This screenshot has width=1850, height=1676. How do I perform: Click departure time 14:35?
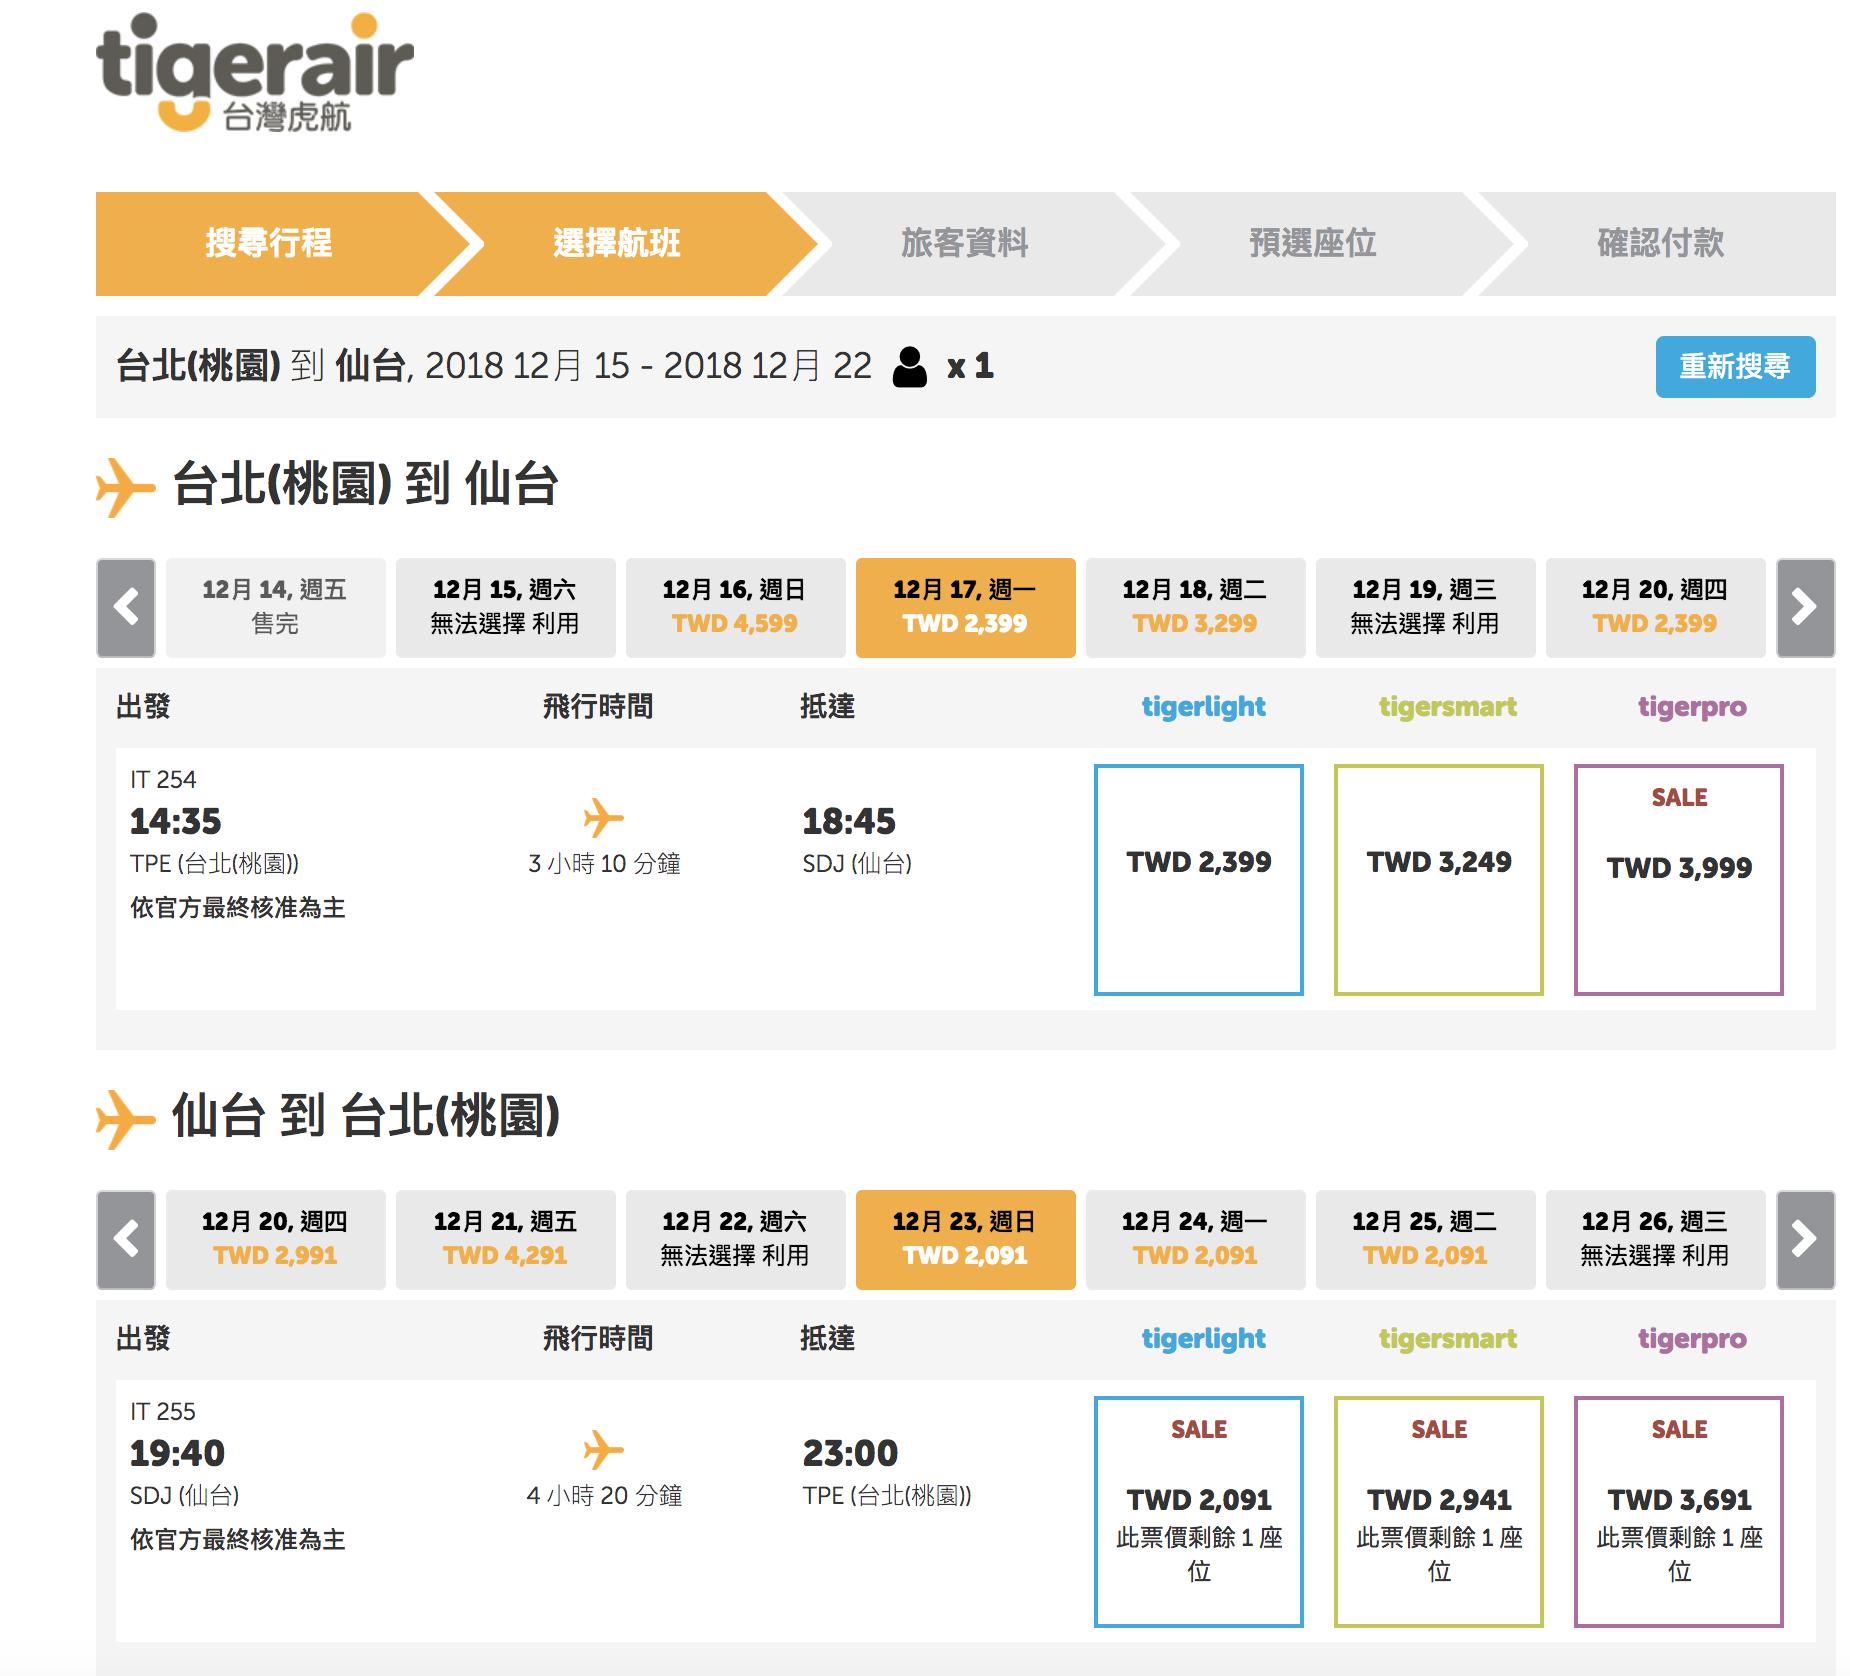(176, 821)
